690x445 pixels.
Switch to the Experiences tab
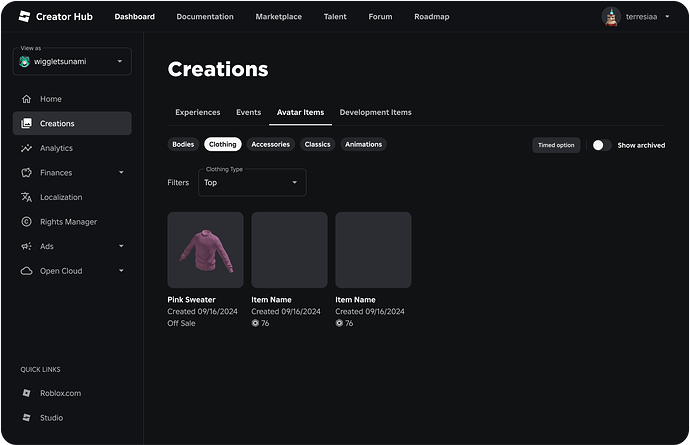click(198, 112)
